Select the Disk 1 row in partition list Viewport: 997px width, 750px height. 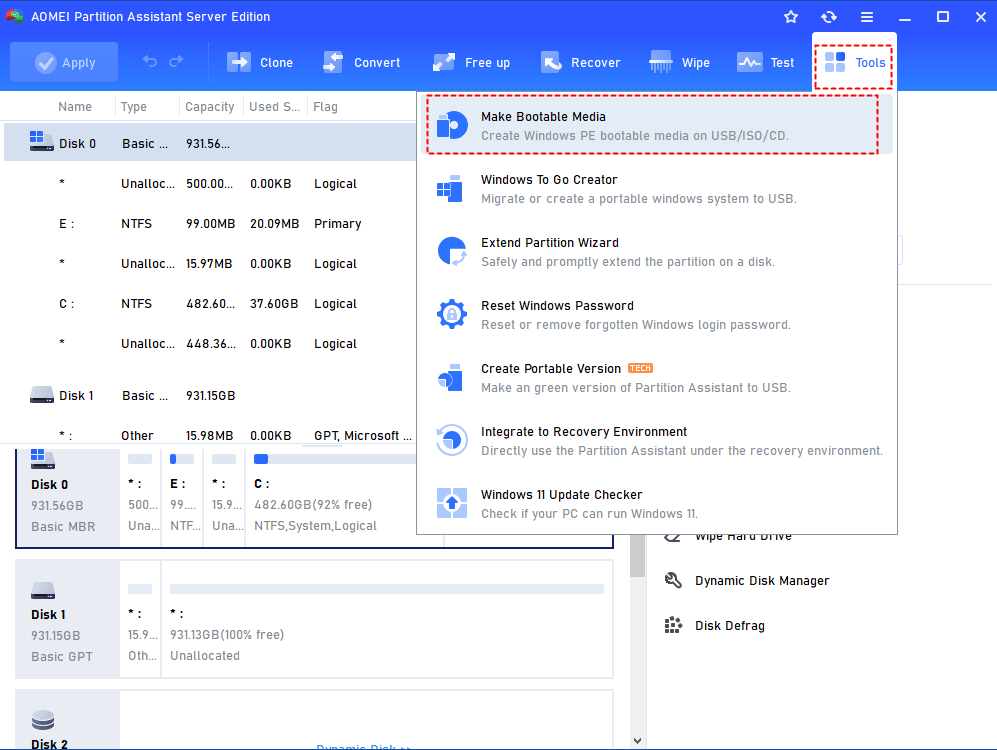pos(210,395)
